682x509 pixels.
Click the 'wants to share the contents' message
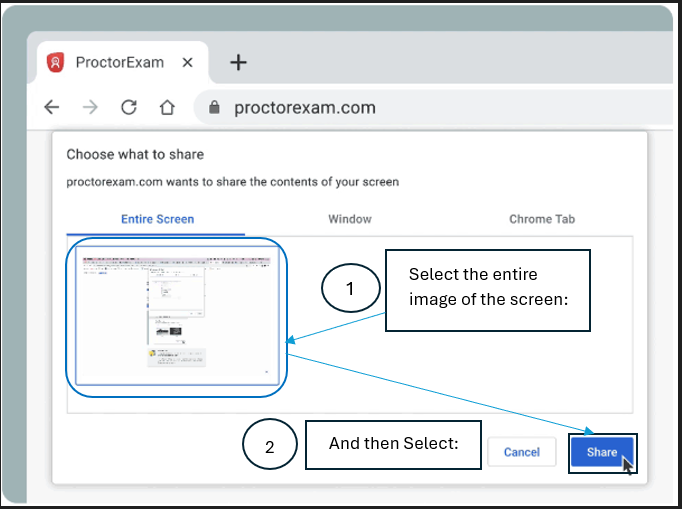point(232,182)
